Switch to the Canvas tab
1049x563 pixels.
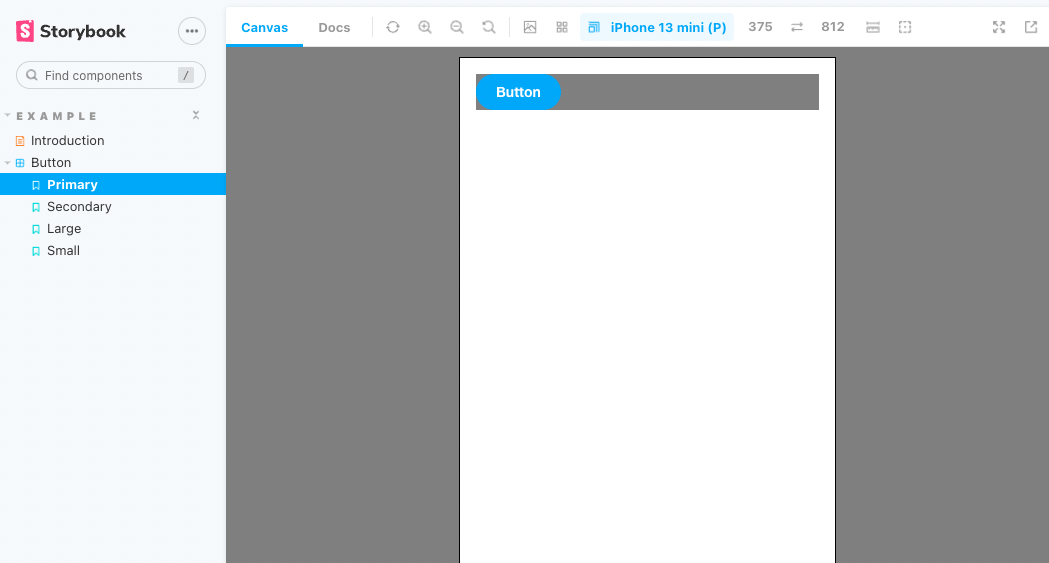point(264,27)
